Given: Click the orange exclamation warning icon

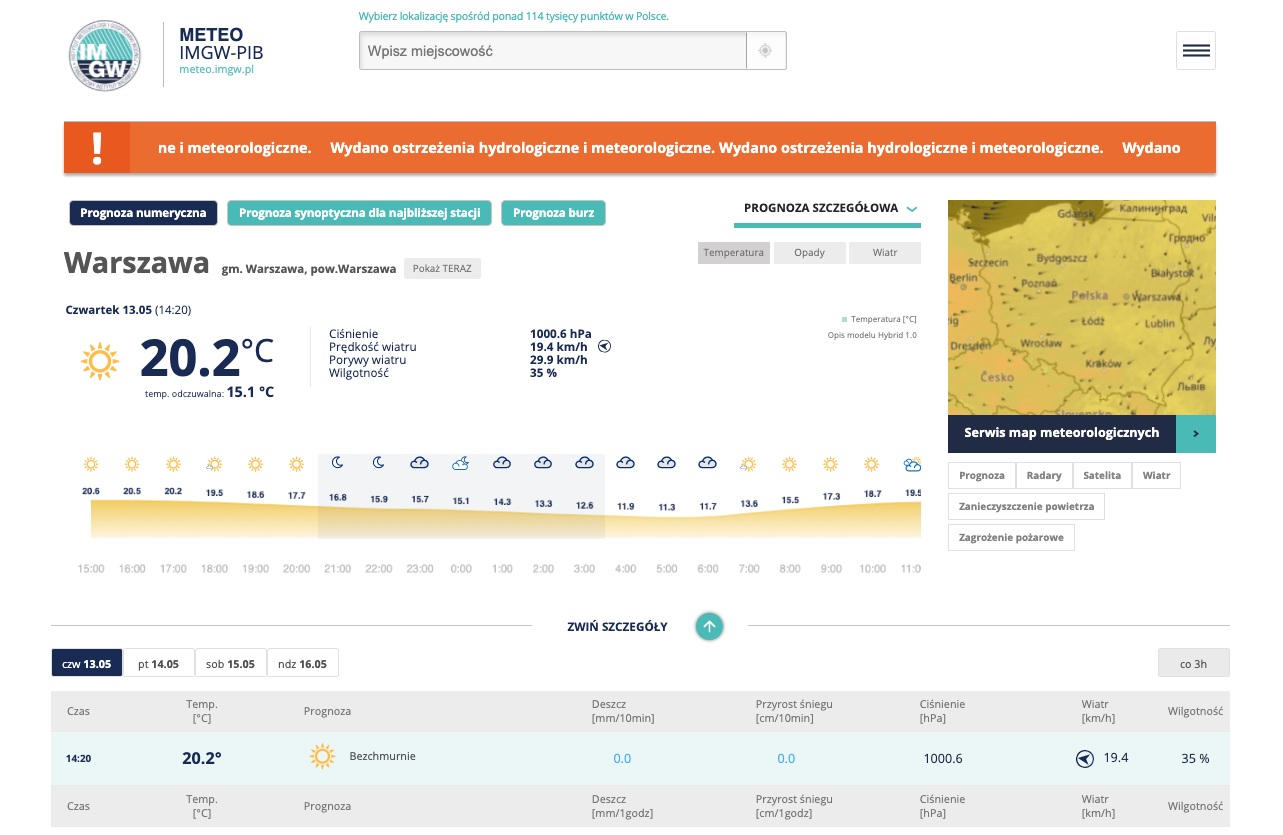Looking at the screenshot, I should pos(97,148).
